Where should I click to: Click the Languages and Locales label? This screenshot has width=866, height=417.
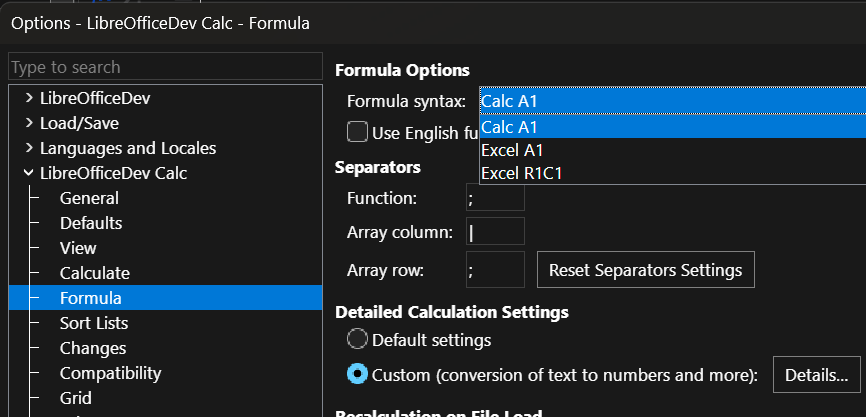coord(128,148)
